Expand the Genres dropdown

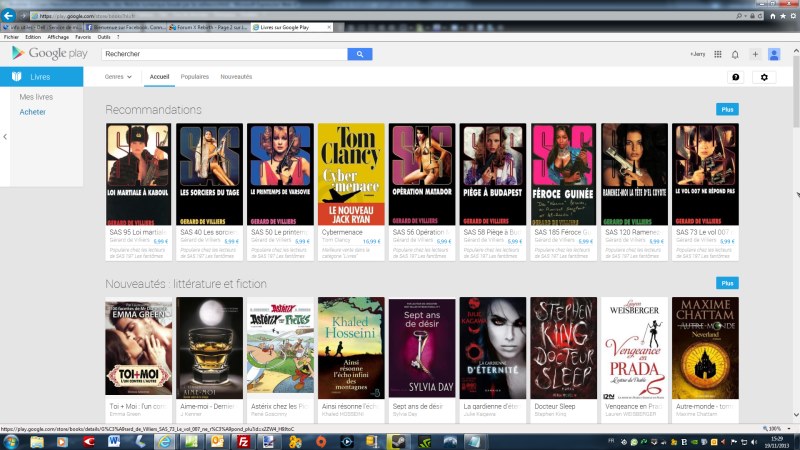(118, 77)
